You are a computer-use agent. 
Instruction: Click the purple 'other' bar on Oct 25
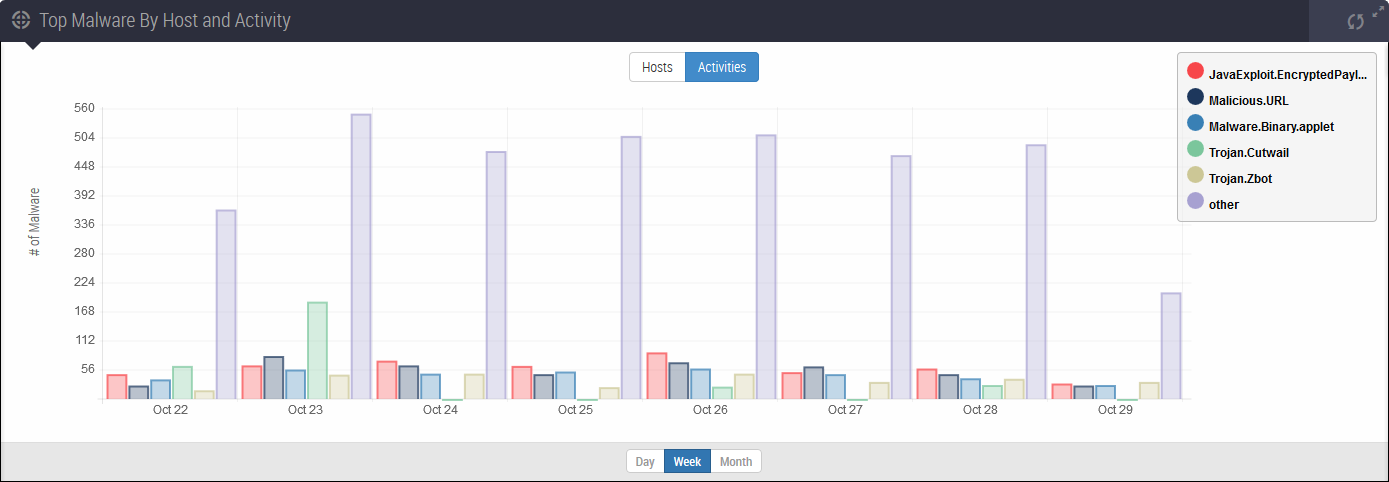631,268
